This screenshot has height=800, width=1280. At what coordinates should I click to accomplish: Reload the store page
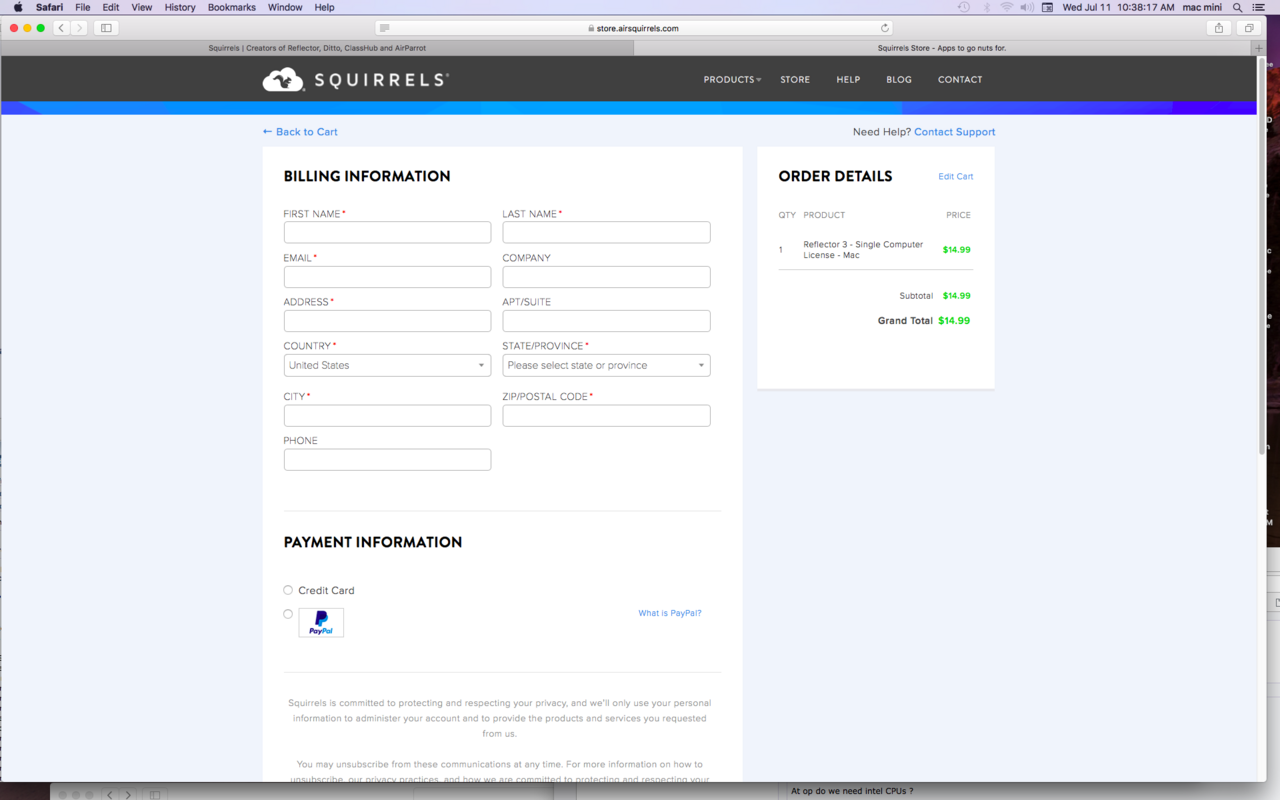tap(885, 28)
